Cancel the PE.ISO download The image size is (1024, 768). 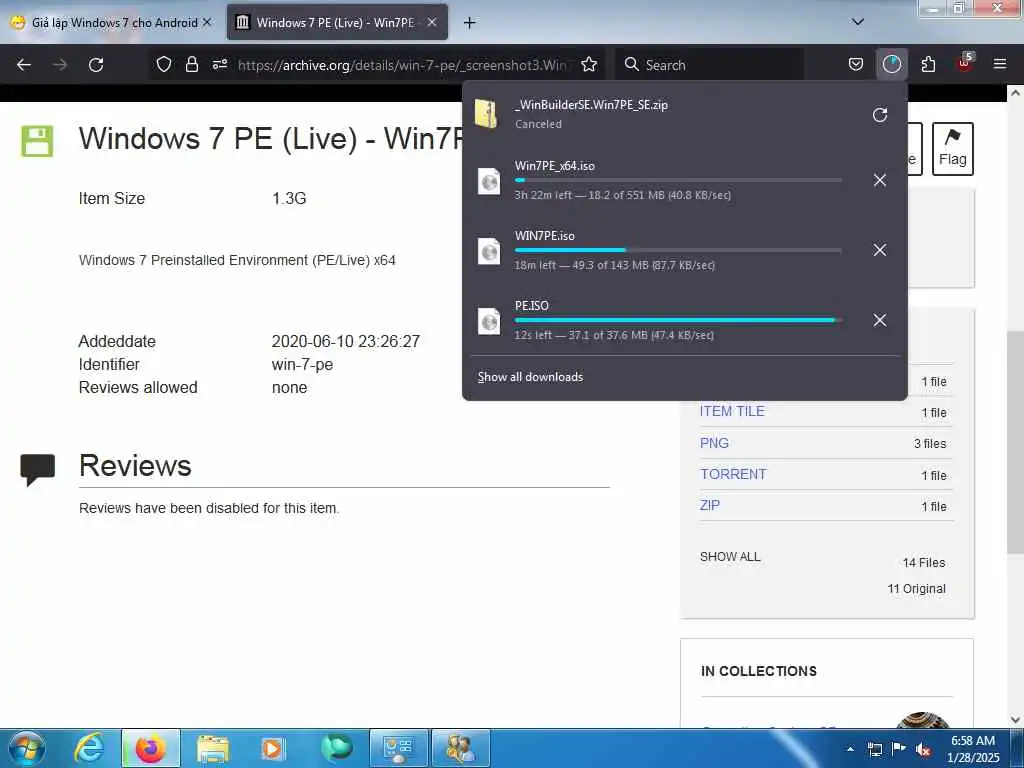pyautogui.click(x=880, y=320)
